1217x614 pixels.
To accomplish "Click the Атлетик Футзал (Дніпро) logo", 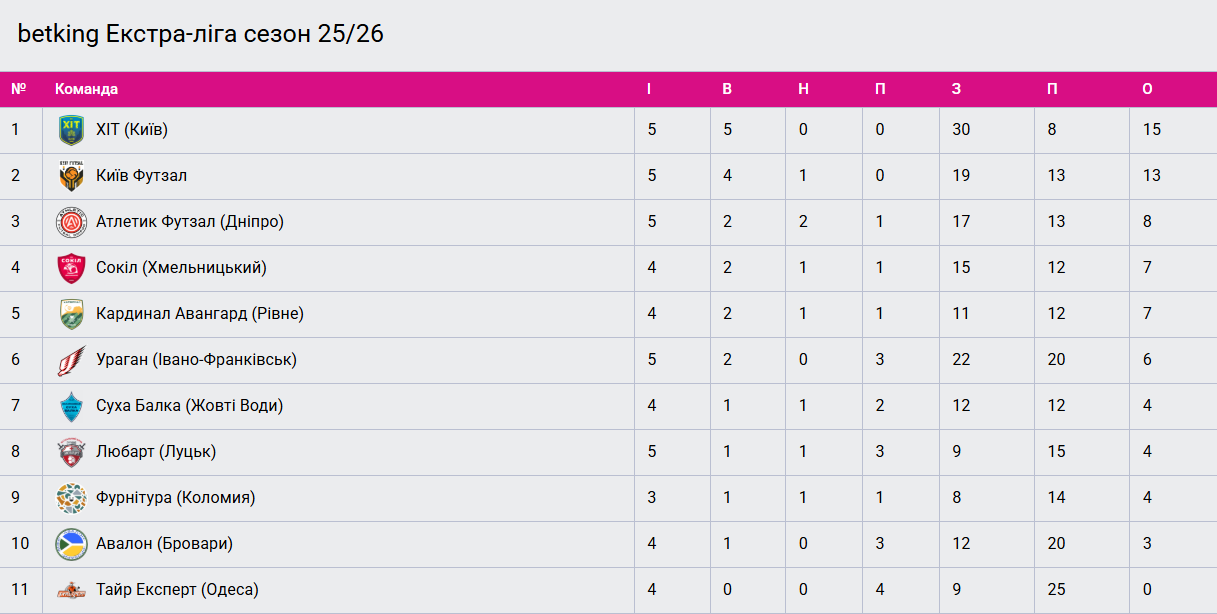I will (x=71, y=222).
